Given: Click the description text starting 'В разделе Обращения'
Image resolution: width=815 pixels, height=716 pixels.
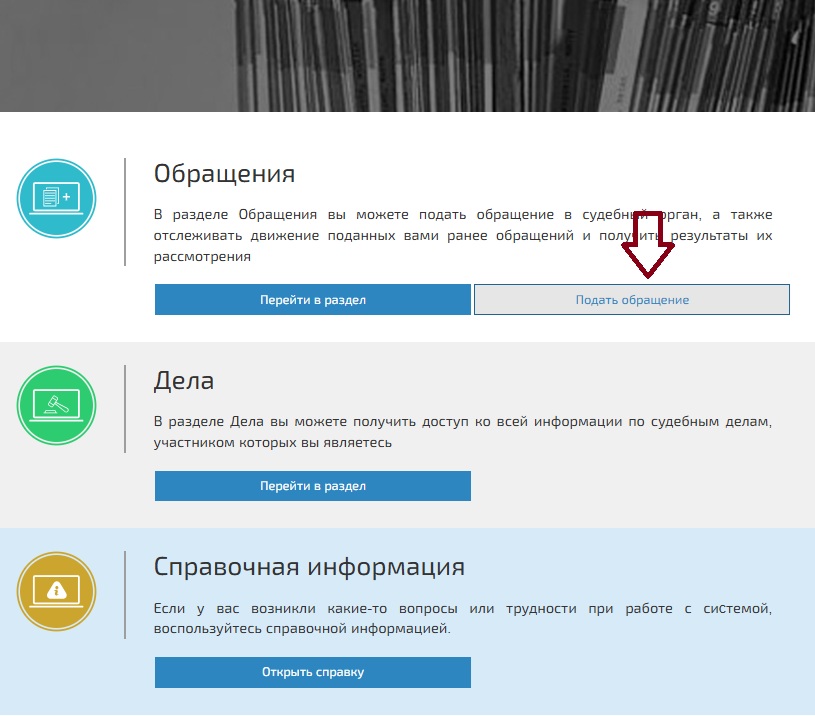Looking at the screenshot, I should (463, 235).
